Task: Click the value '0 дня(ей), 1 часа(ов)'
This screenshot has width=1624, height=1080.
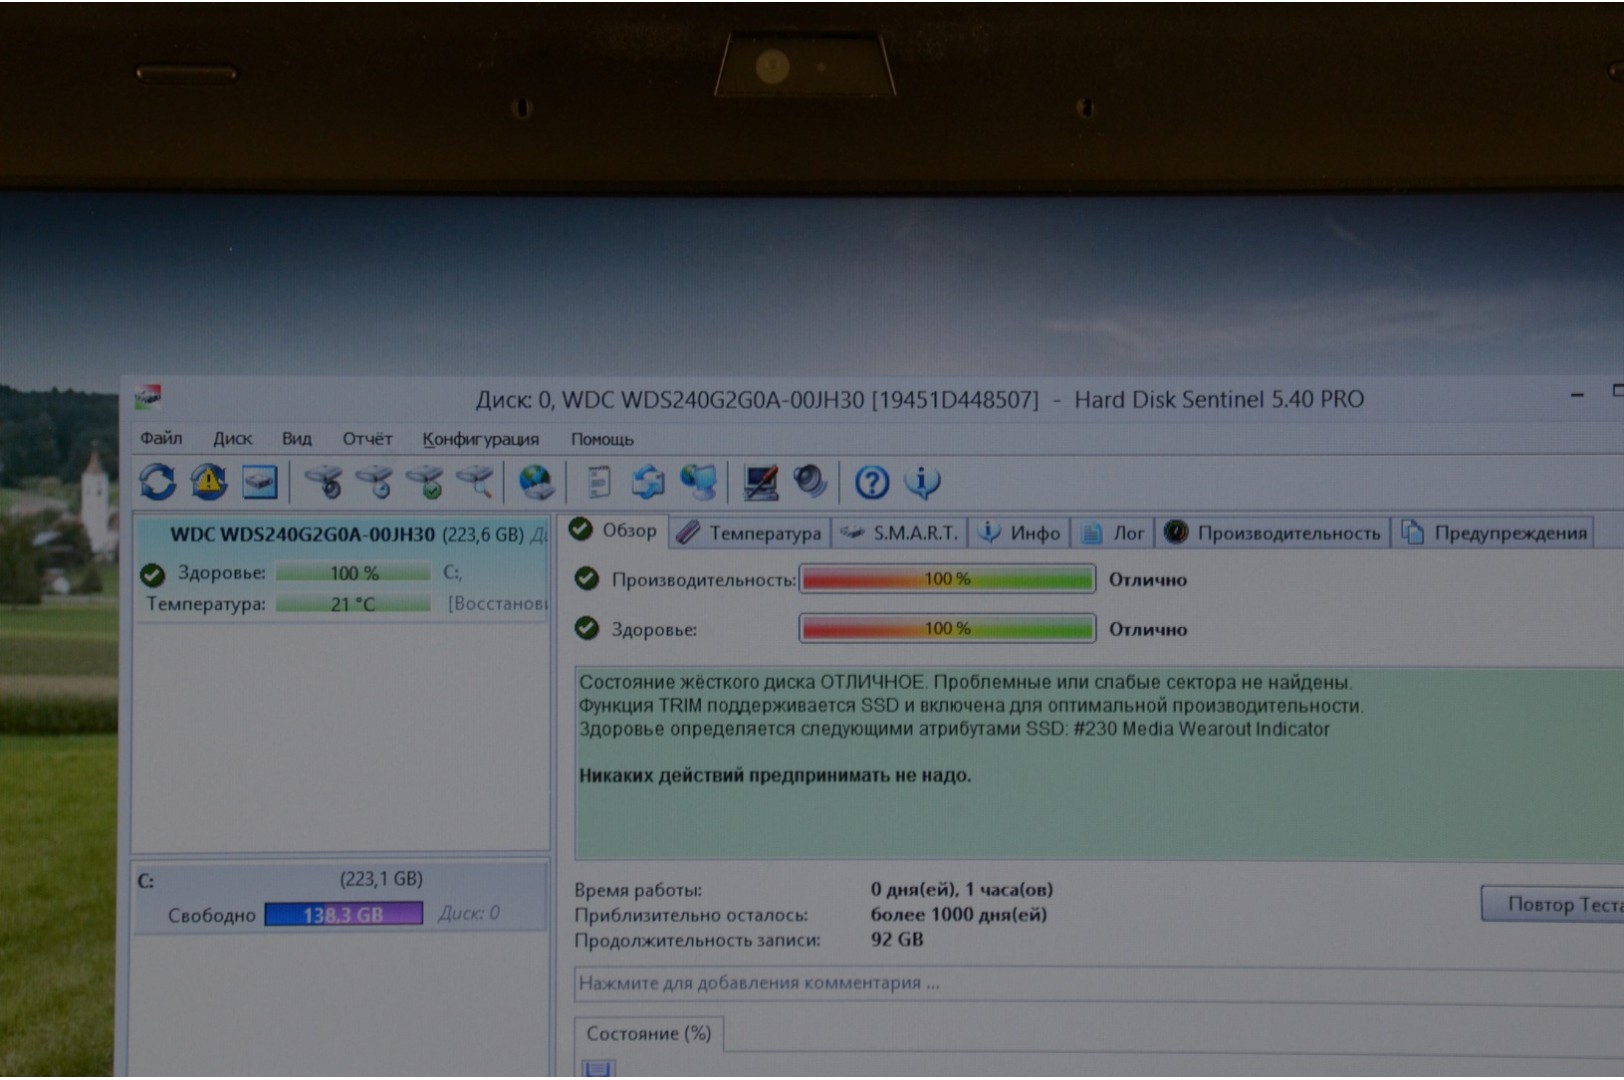Action: point(961,889)
